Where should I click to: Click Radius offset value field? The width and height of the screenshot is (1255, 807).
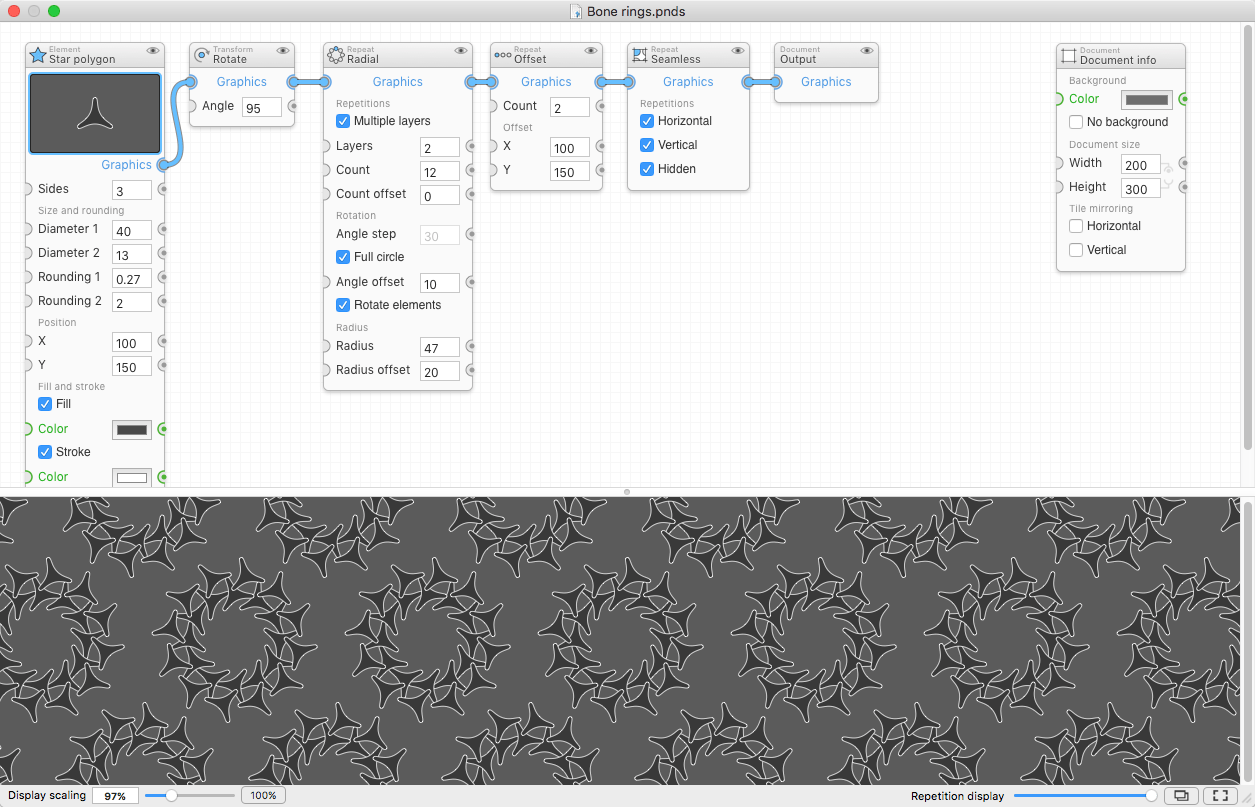tap(440, 371)
